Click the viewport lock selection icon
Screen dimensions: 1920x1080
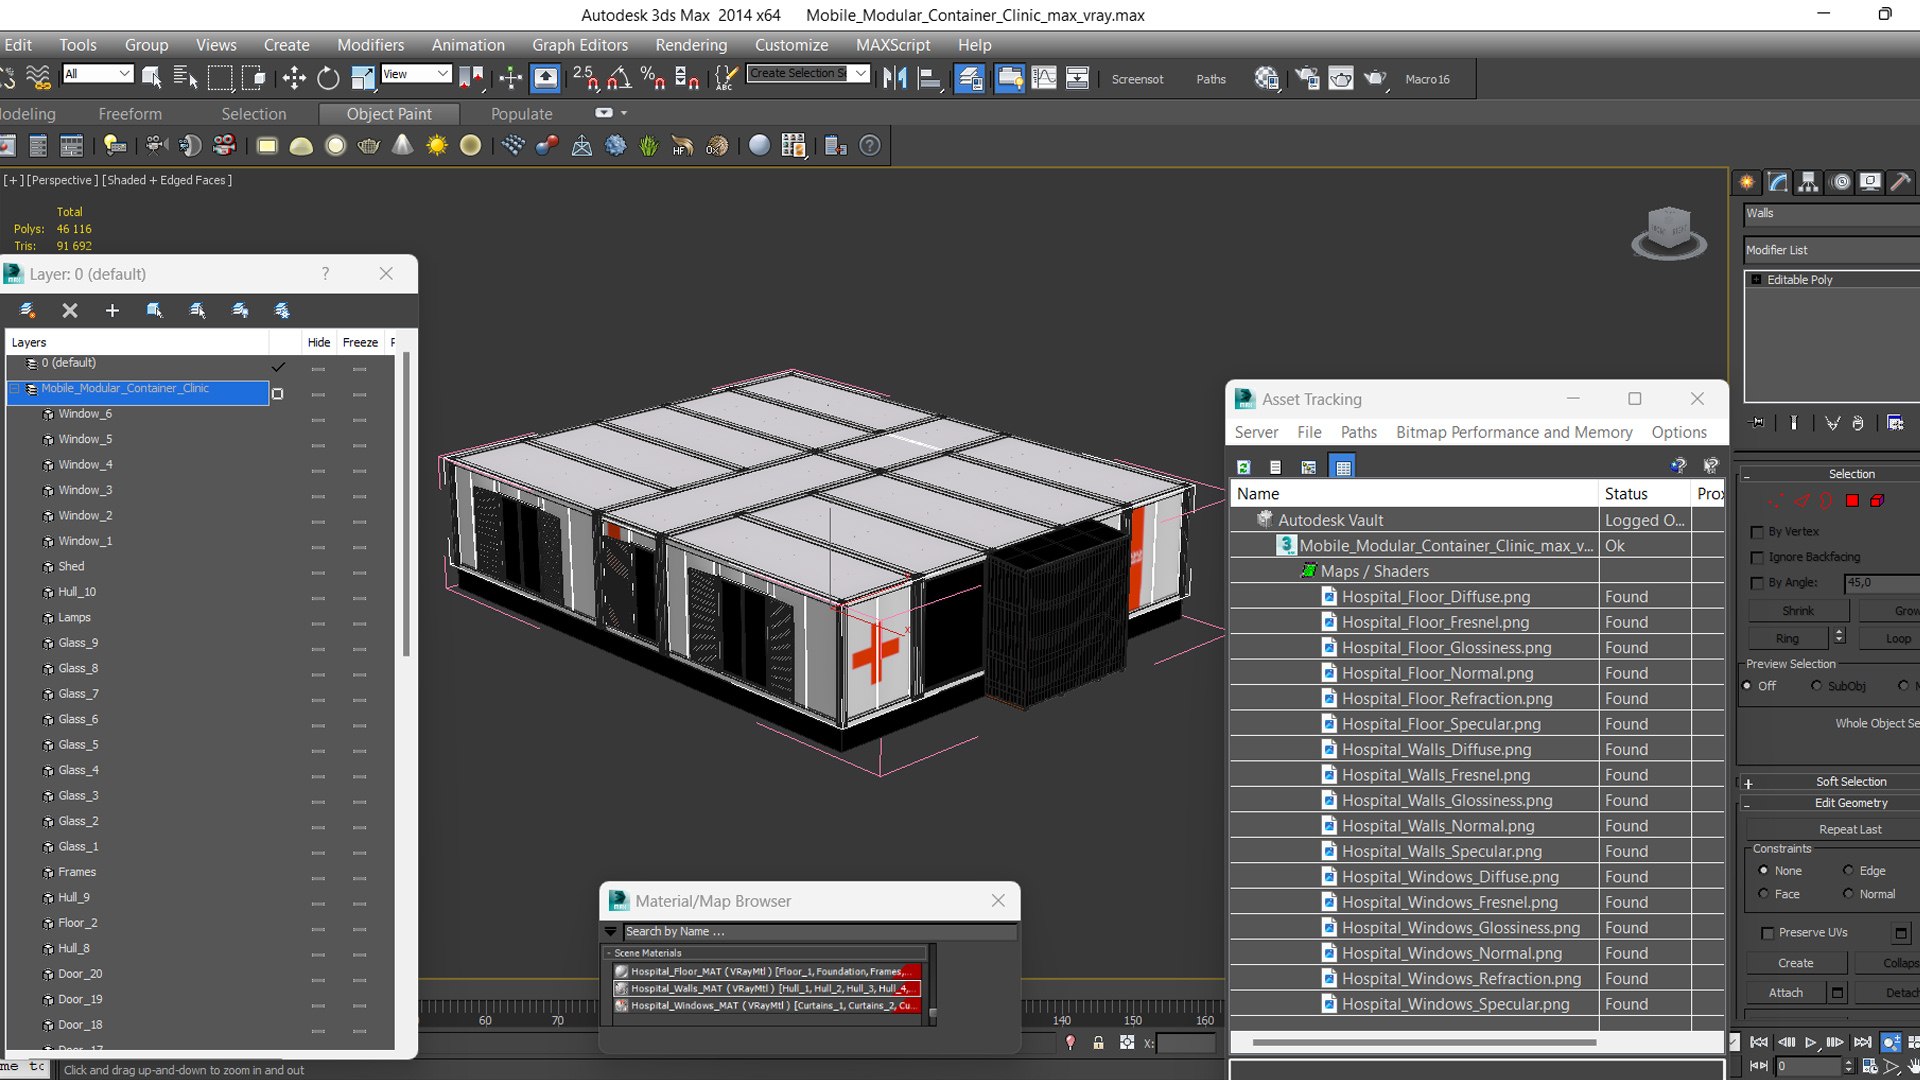[1098, 1043]
